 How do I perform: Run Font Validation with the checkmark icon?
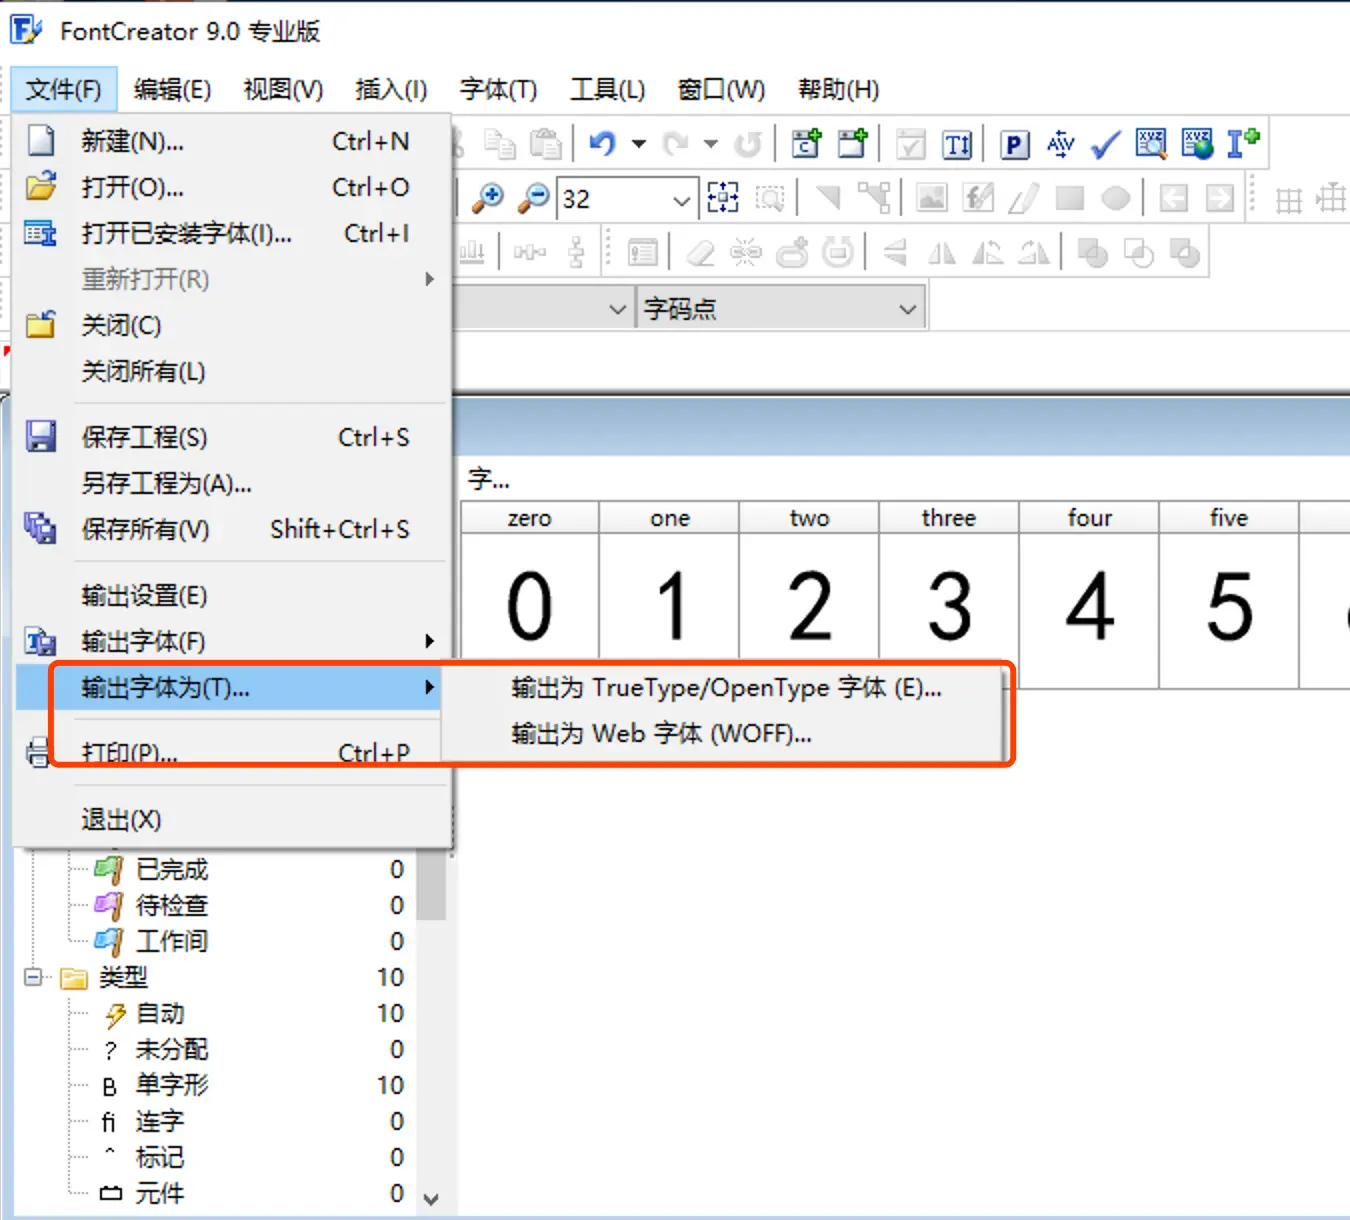coord(1104,143)
